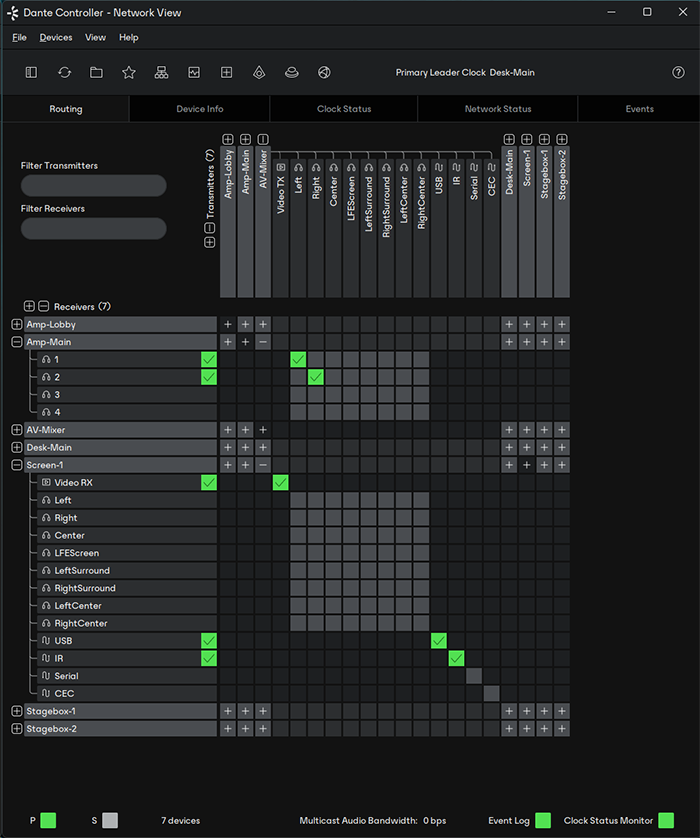Click the diamond drop toolbar icon
Image resolution: width=700 pixels, height=838 pixels.
259,72
